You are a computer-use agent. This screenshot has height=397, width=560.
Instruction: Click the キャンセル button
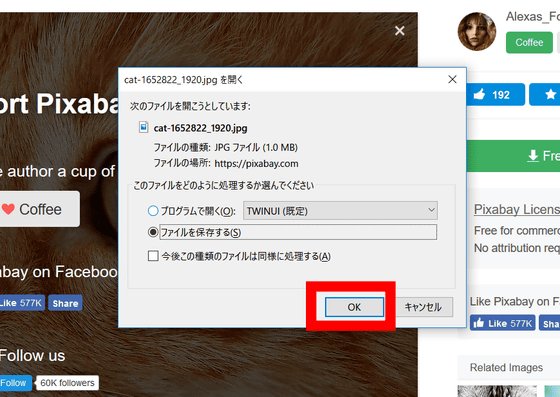tap(423, 307)
